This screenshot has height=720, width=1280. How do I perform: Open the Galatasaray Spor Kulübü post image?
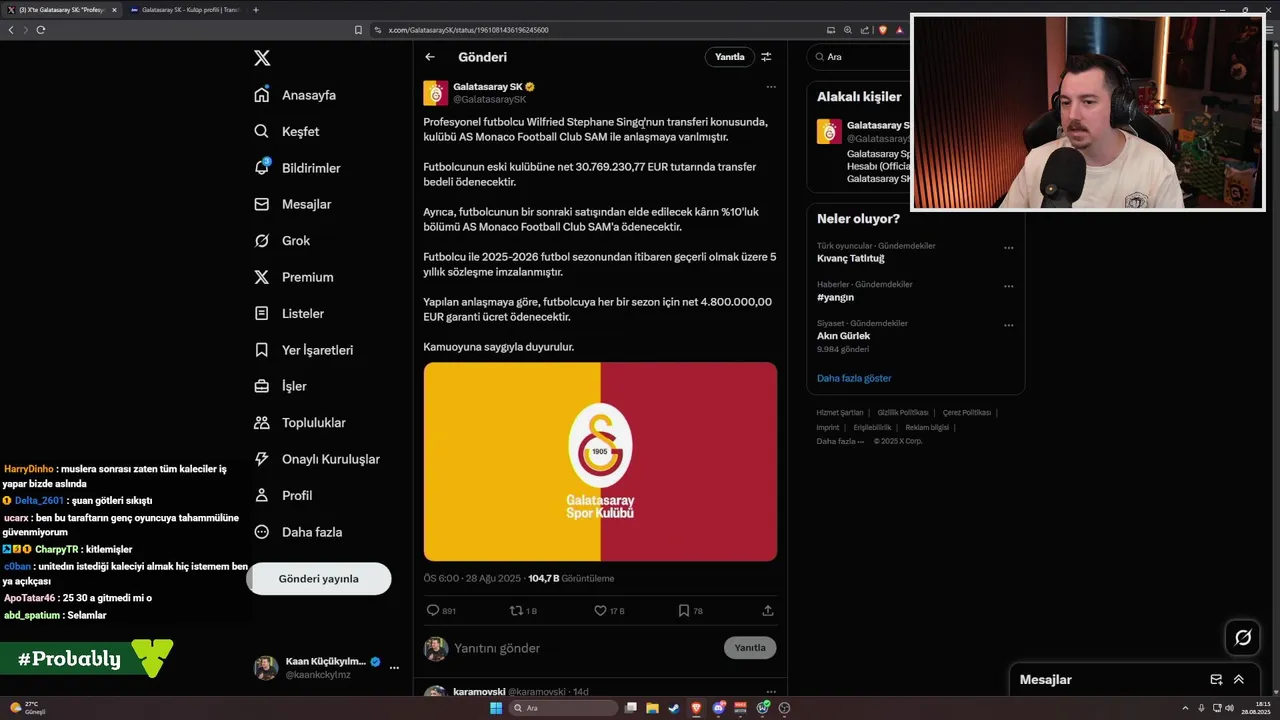click(600, 461)
